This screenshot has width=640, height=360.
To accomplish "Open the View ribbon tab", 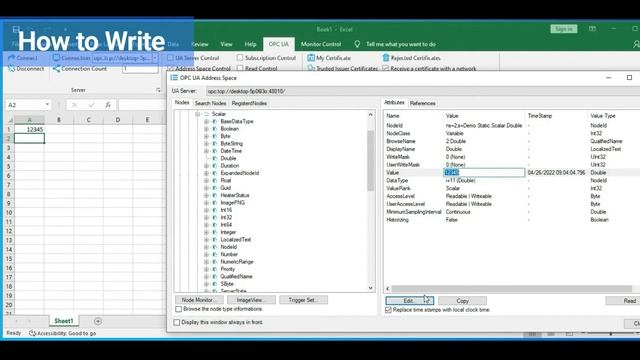I will tap(226, 44).
